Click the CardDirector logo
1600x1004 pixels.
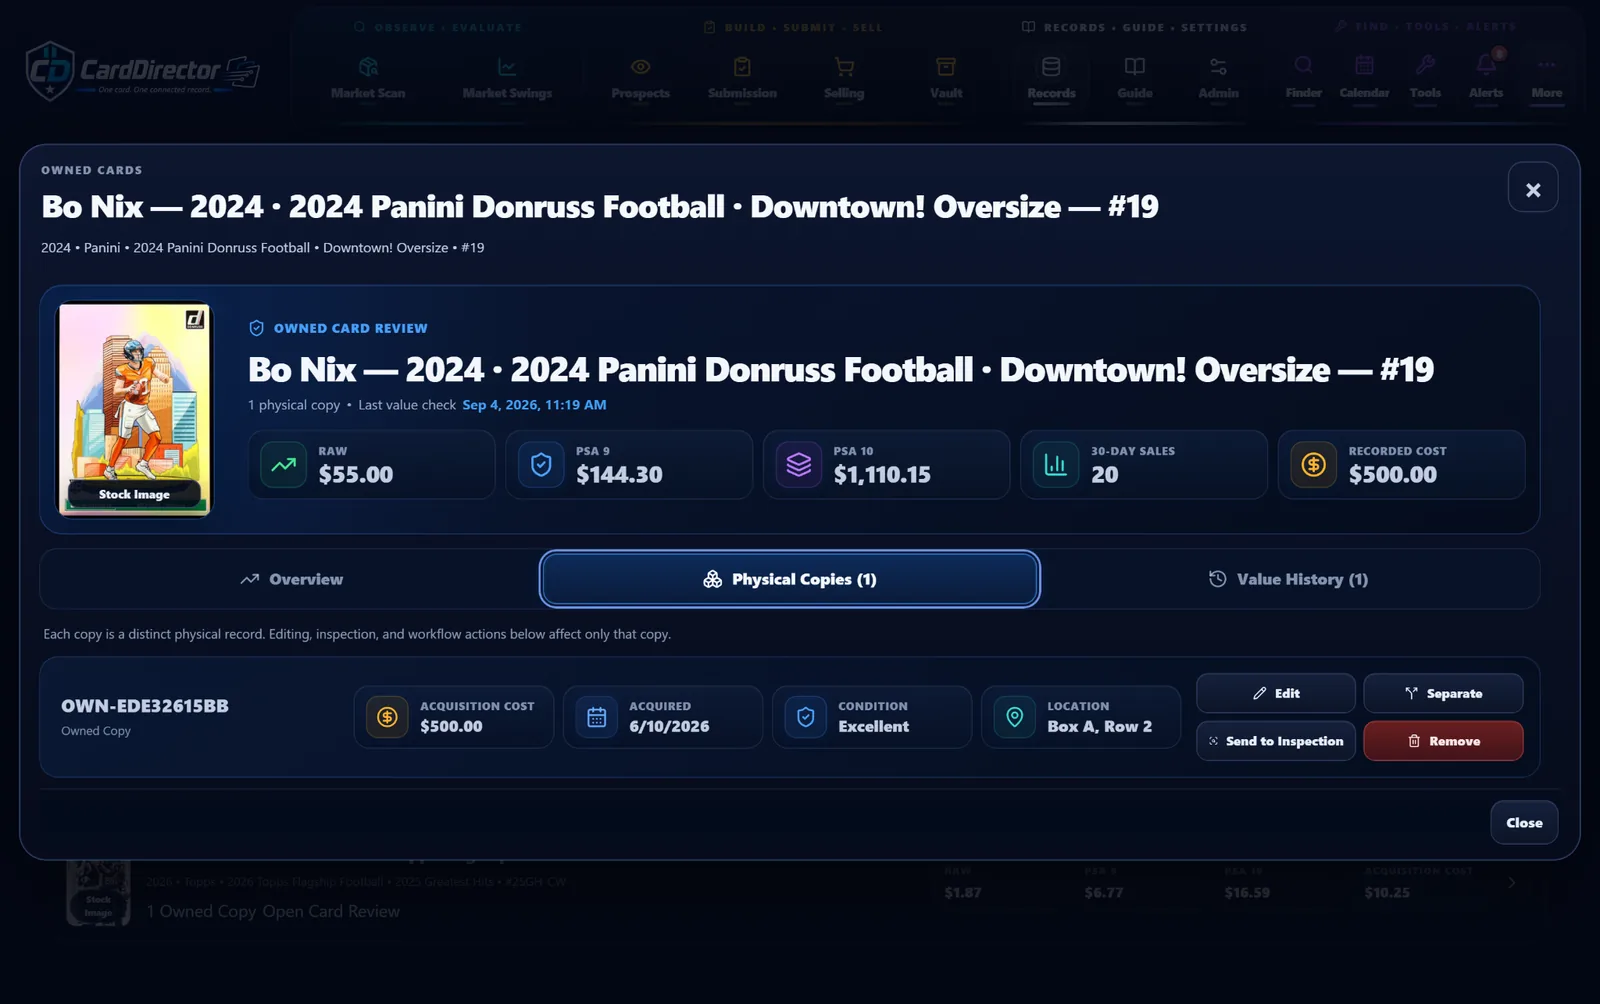coord(143,71)
